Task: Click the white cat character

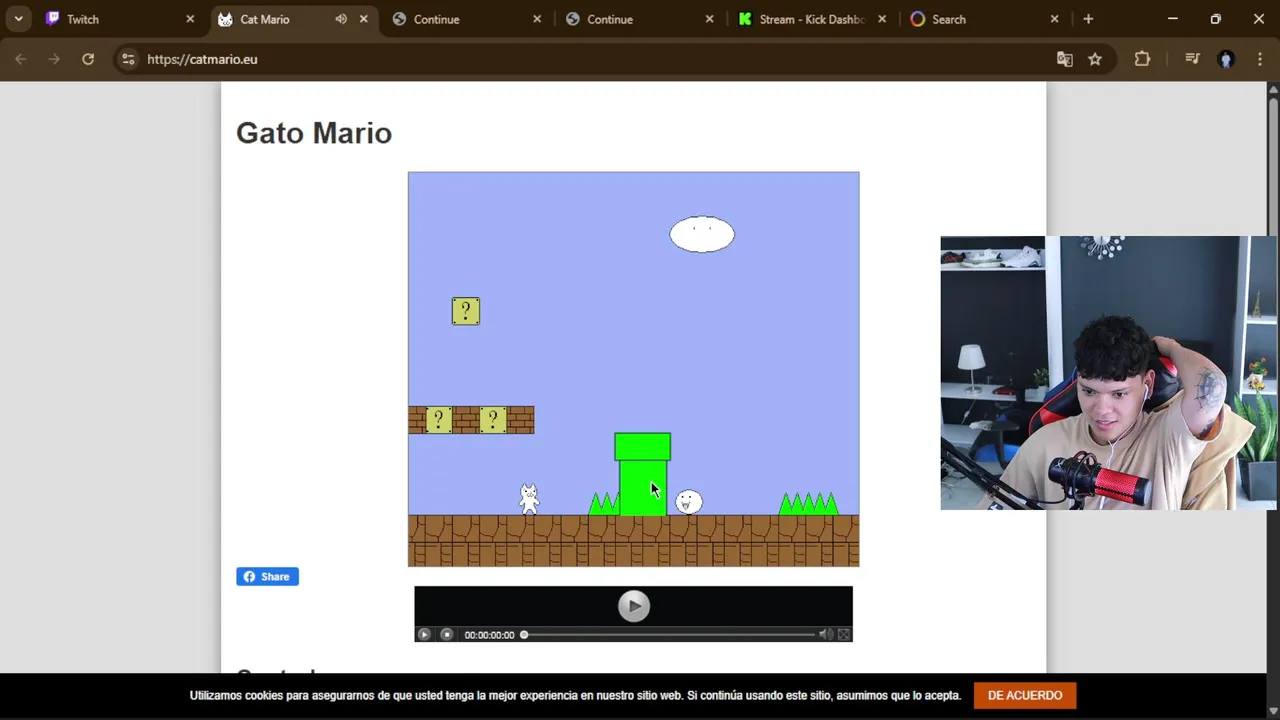Action: click(529, 499)
